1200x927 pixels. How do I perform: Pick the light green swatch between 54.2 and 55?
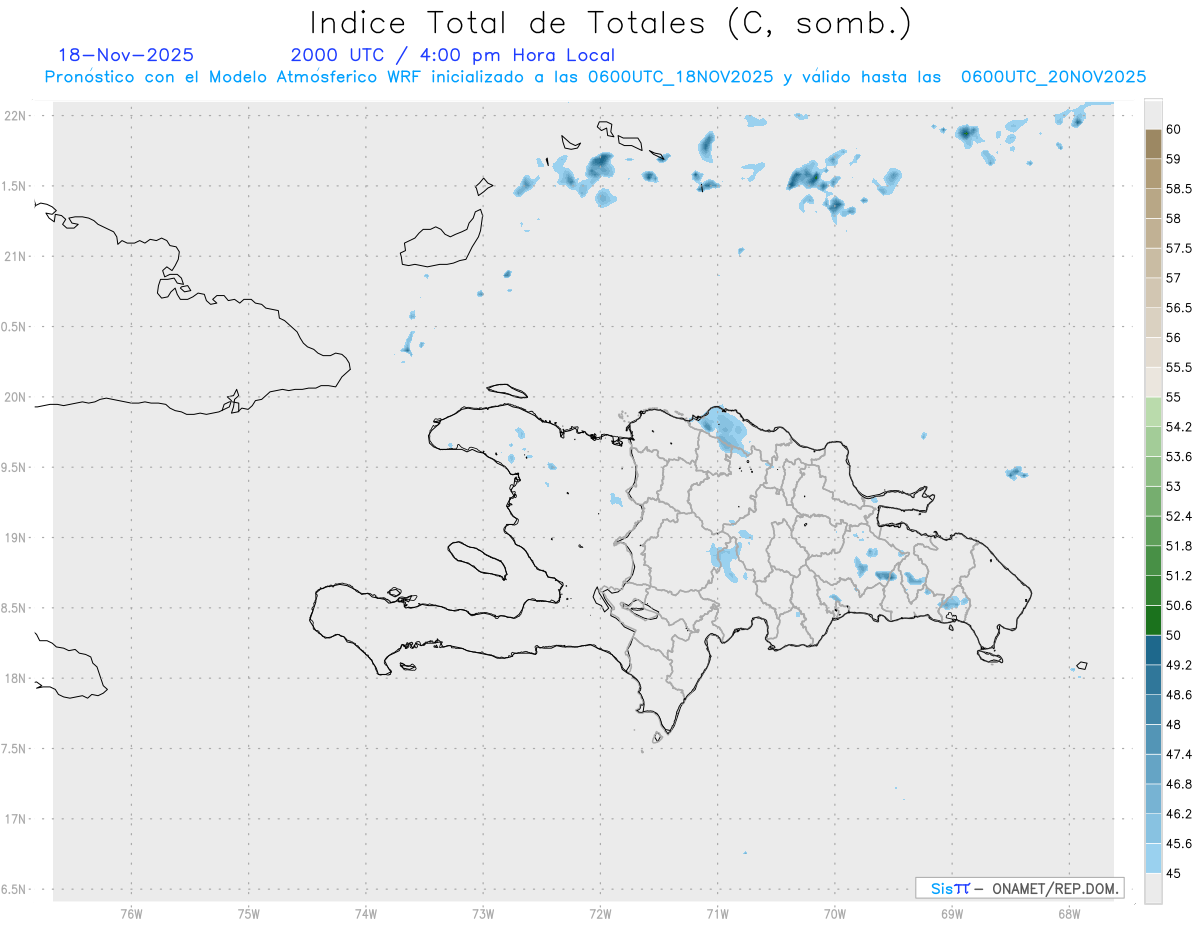[1153, 412]
